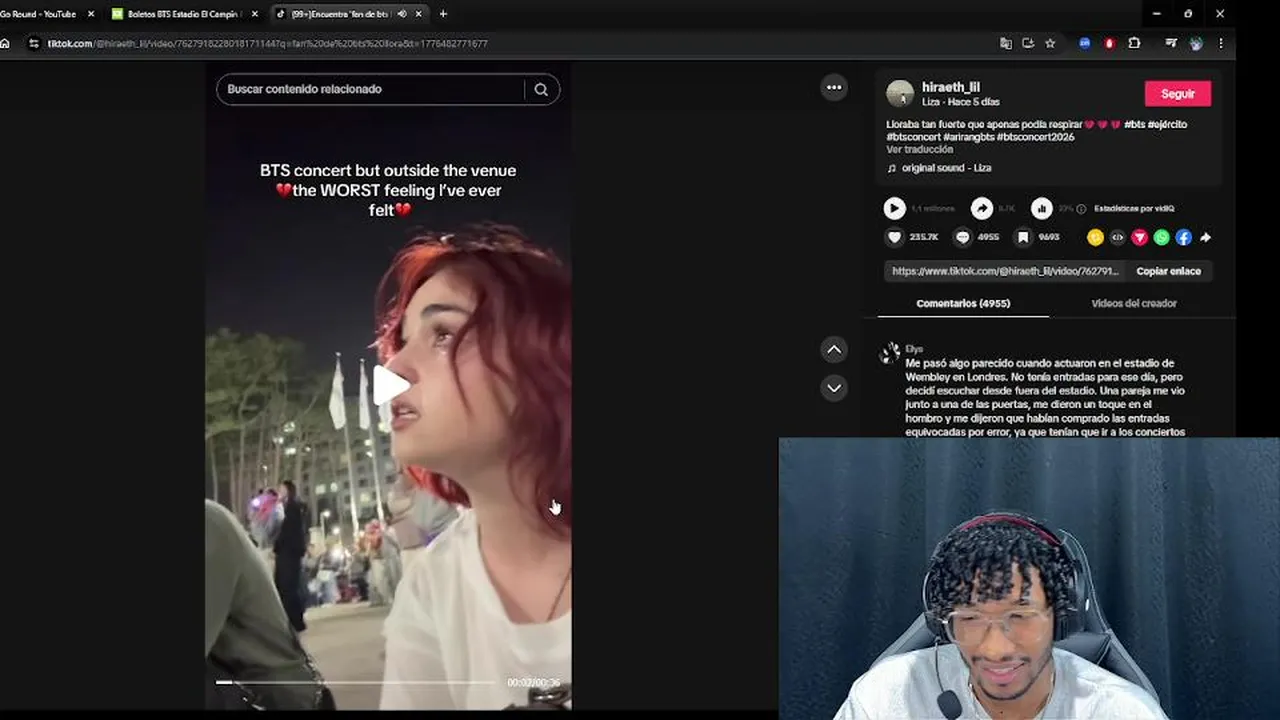Close the Boletos BTS browser tab
Screen dimensions: 1280x720
point(255,14)
